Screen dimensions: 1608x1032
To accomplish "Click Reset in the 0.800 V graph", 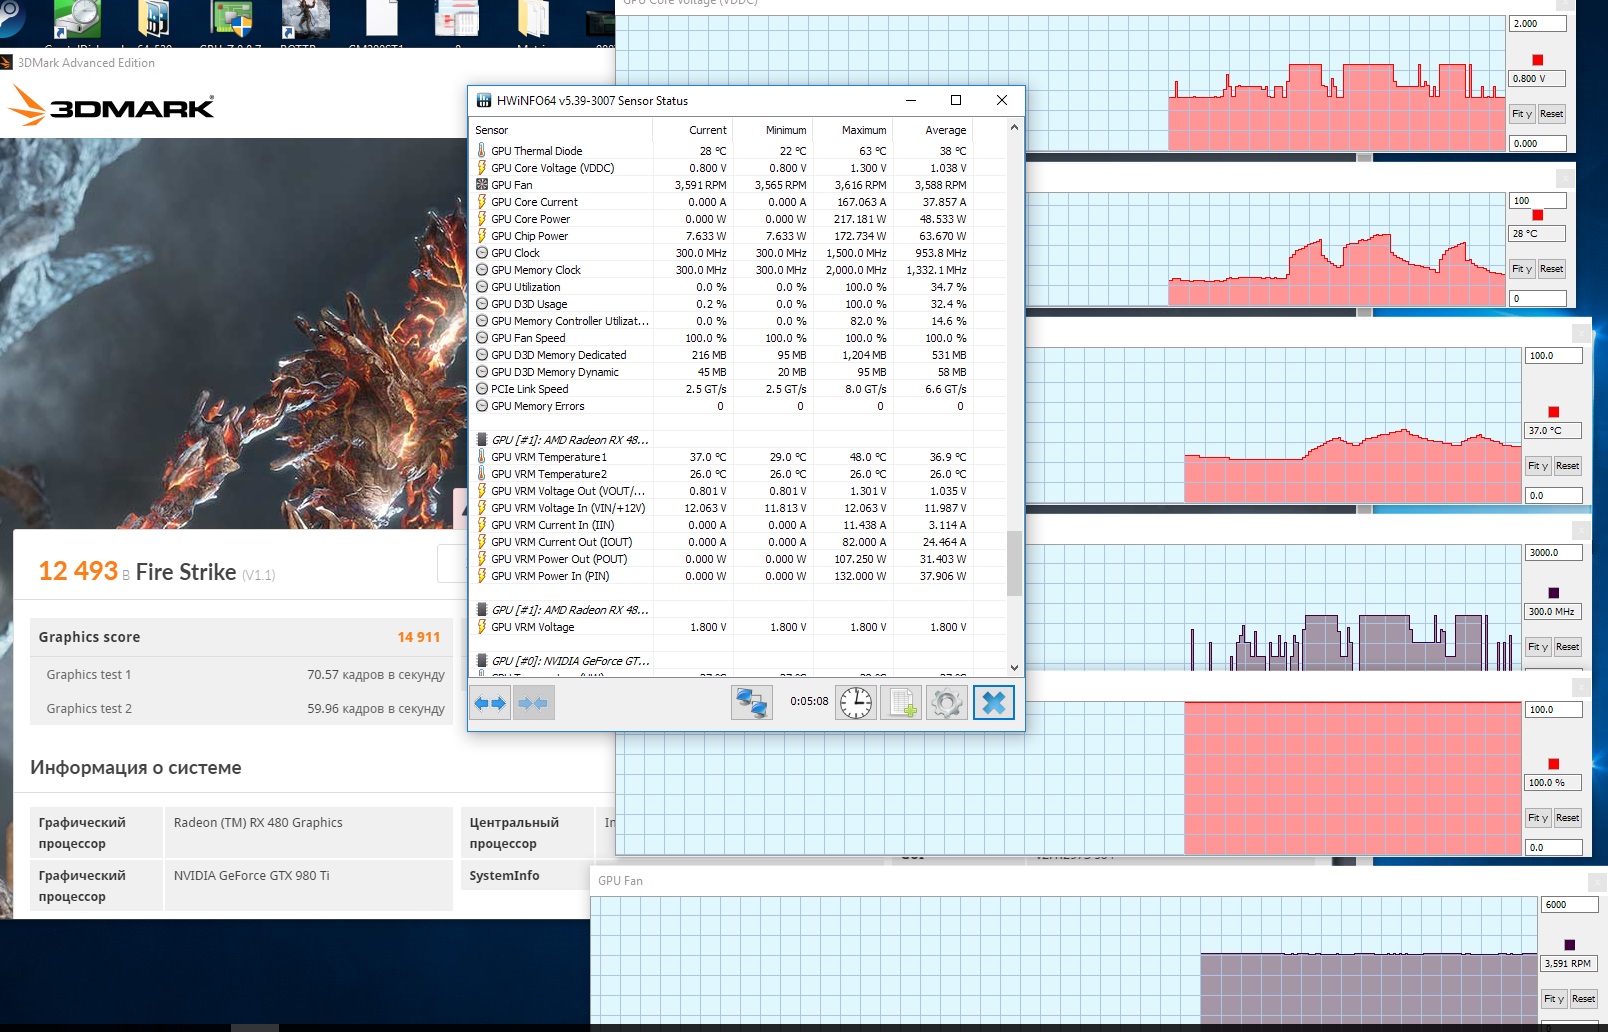I will 1552,114.
